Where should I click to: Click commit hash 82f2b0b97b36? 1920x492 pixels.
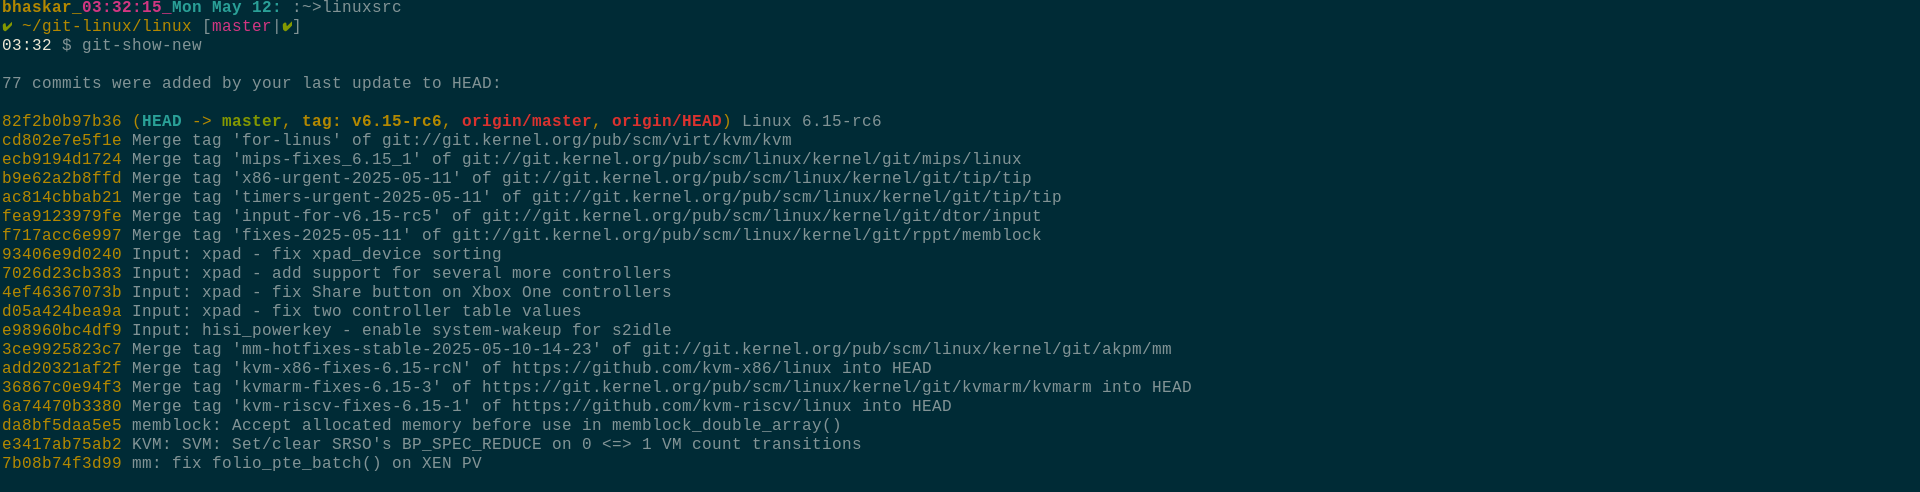point(62,122)
